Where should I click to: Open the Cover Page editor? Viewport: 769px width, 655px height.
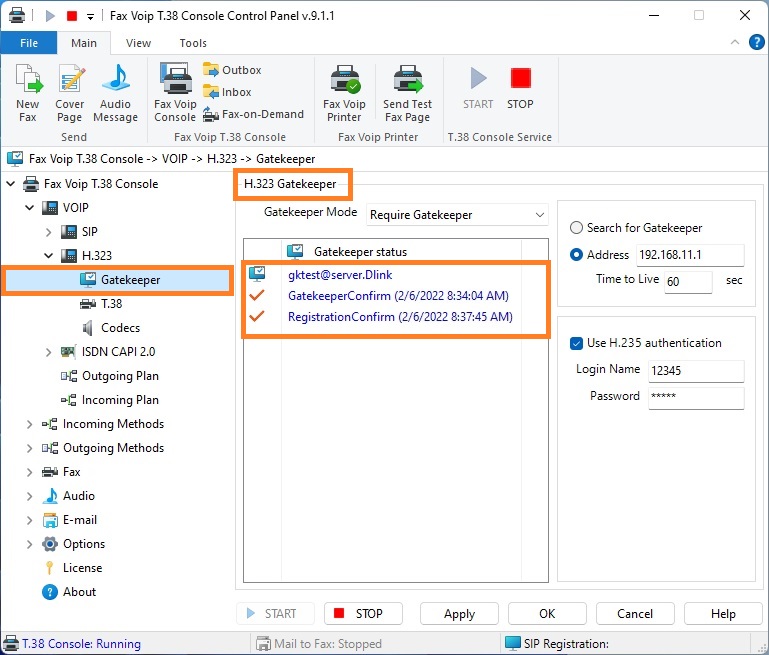(70, 93)
